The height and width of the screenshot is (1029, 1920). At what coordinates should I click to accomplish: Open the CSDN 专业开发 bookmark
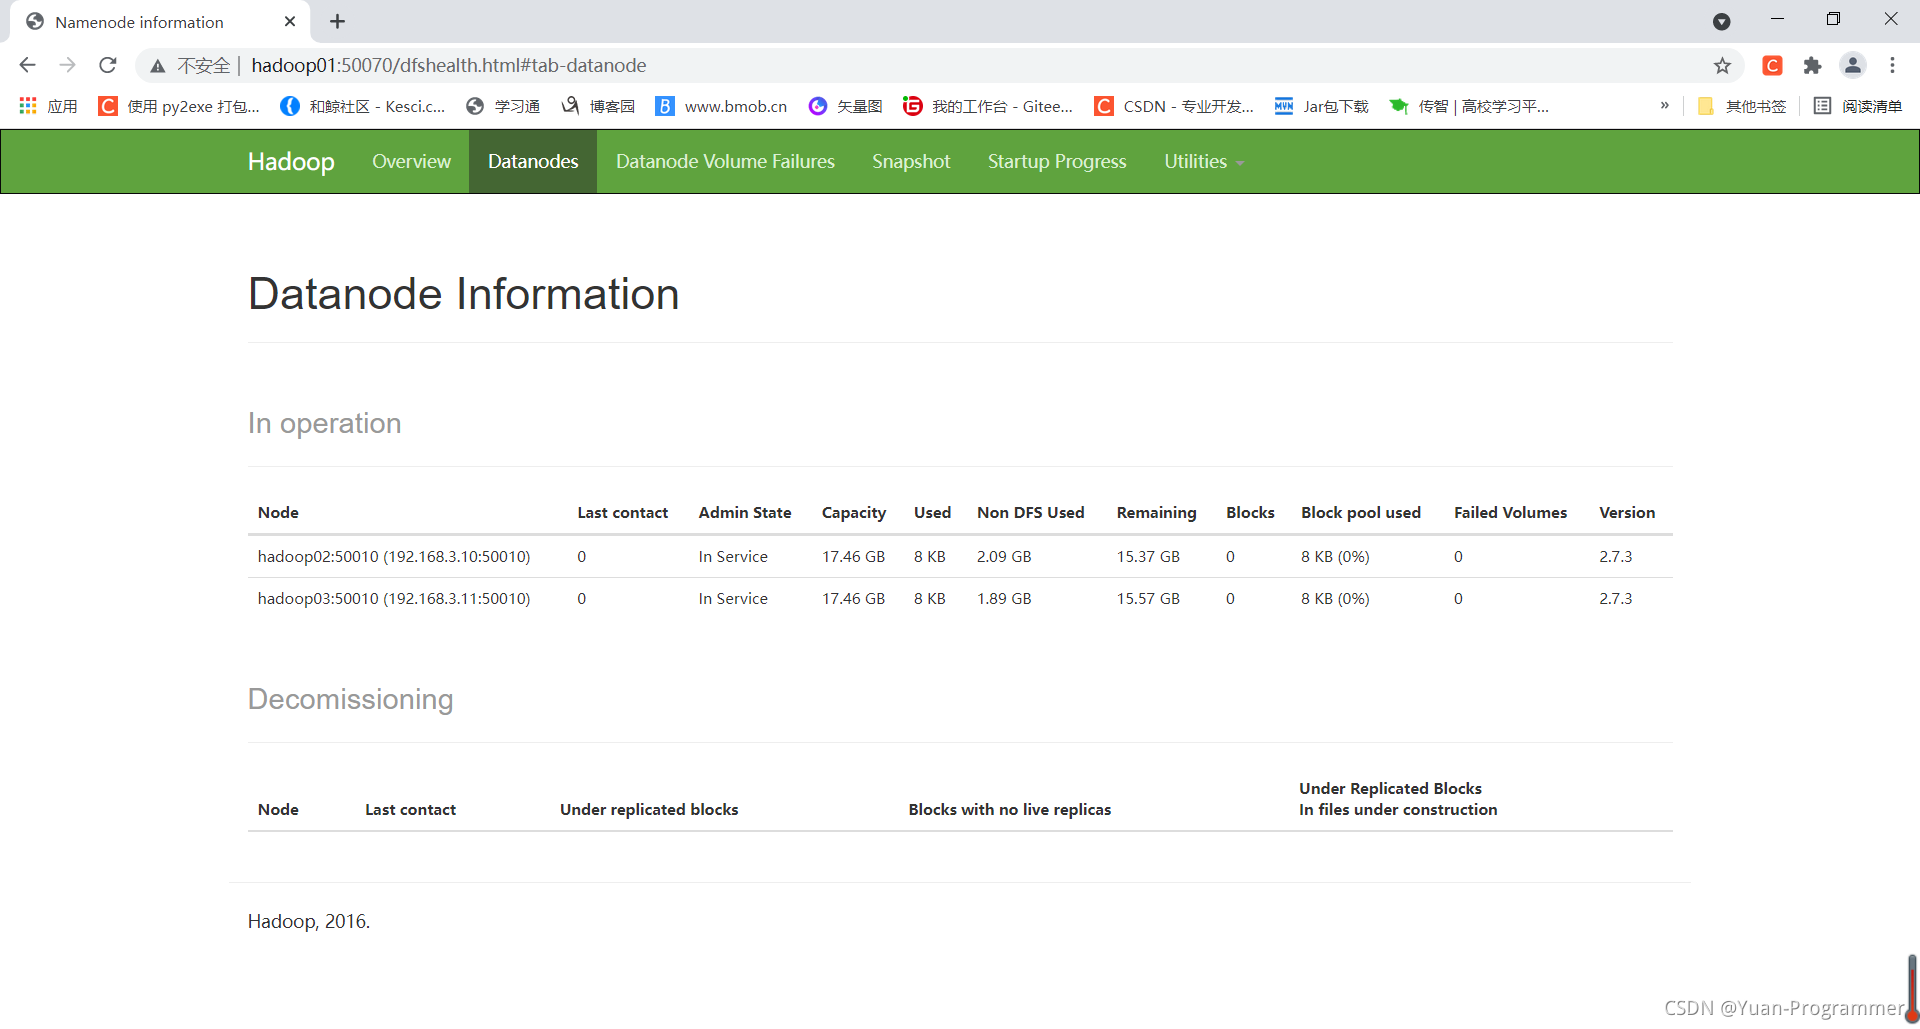click(1174, 106)
